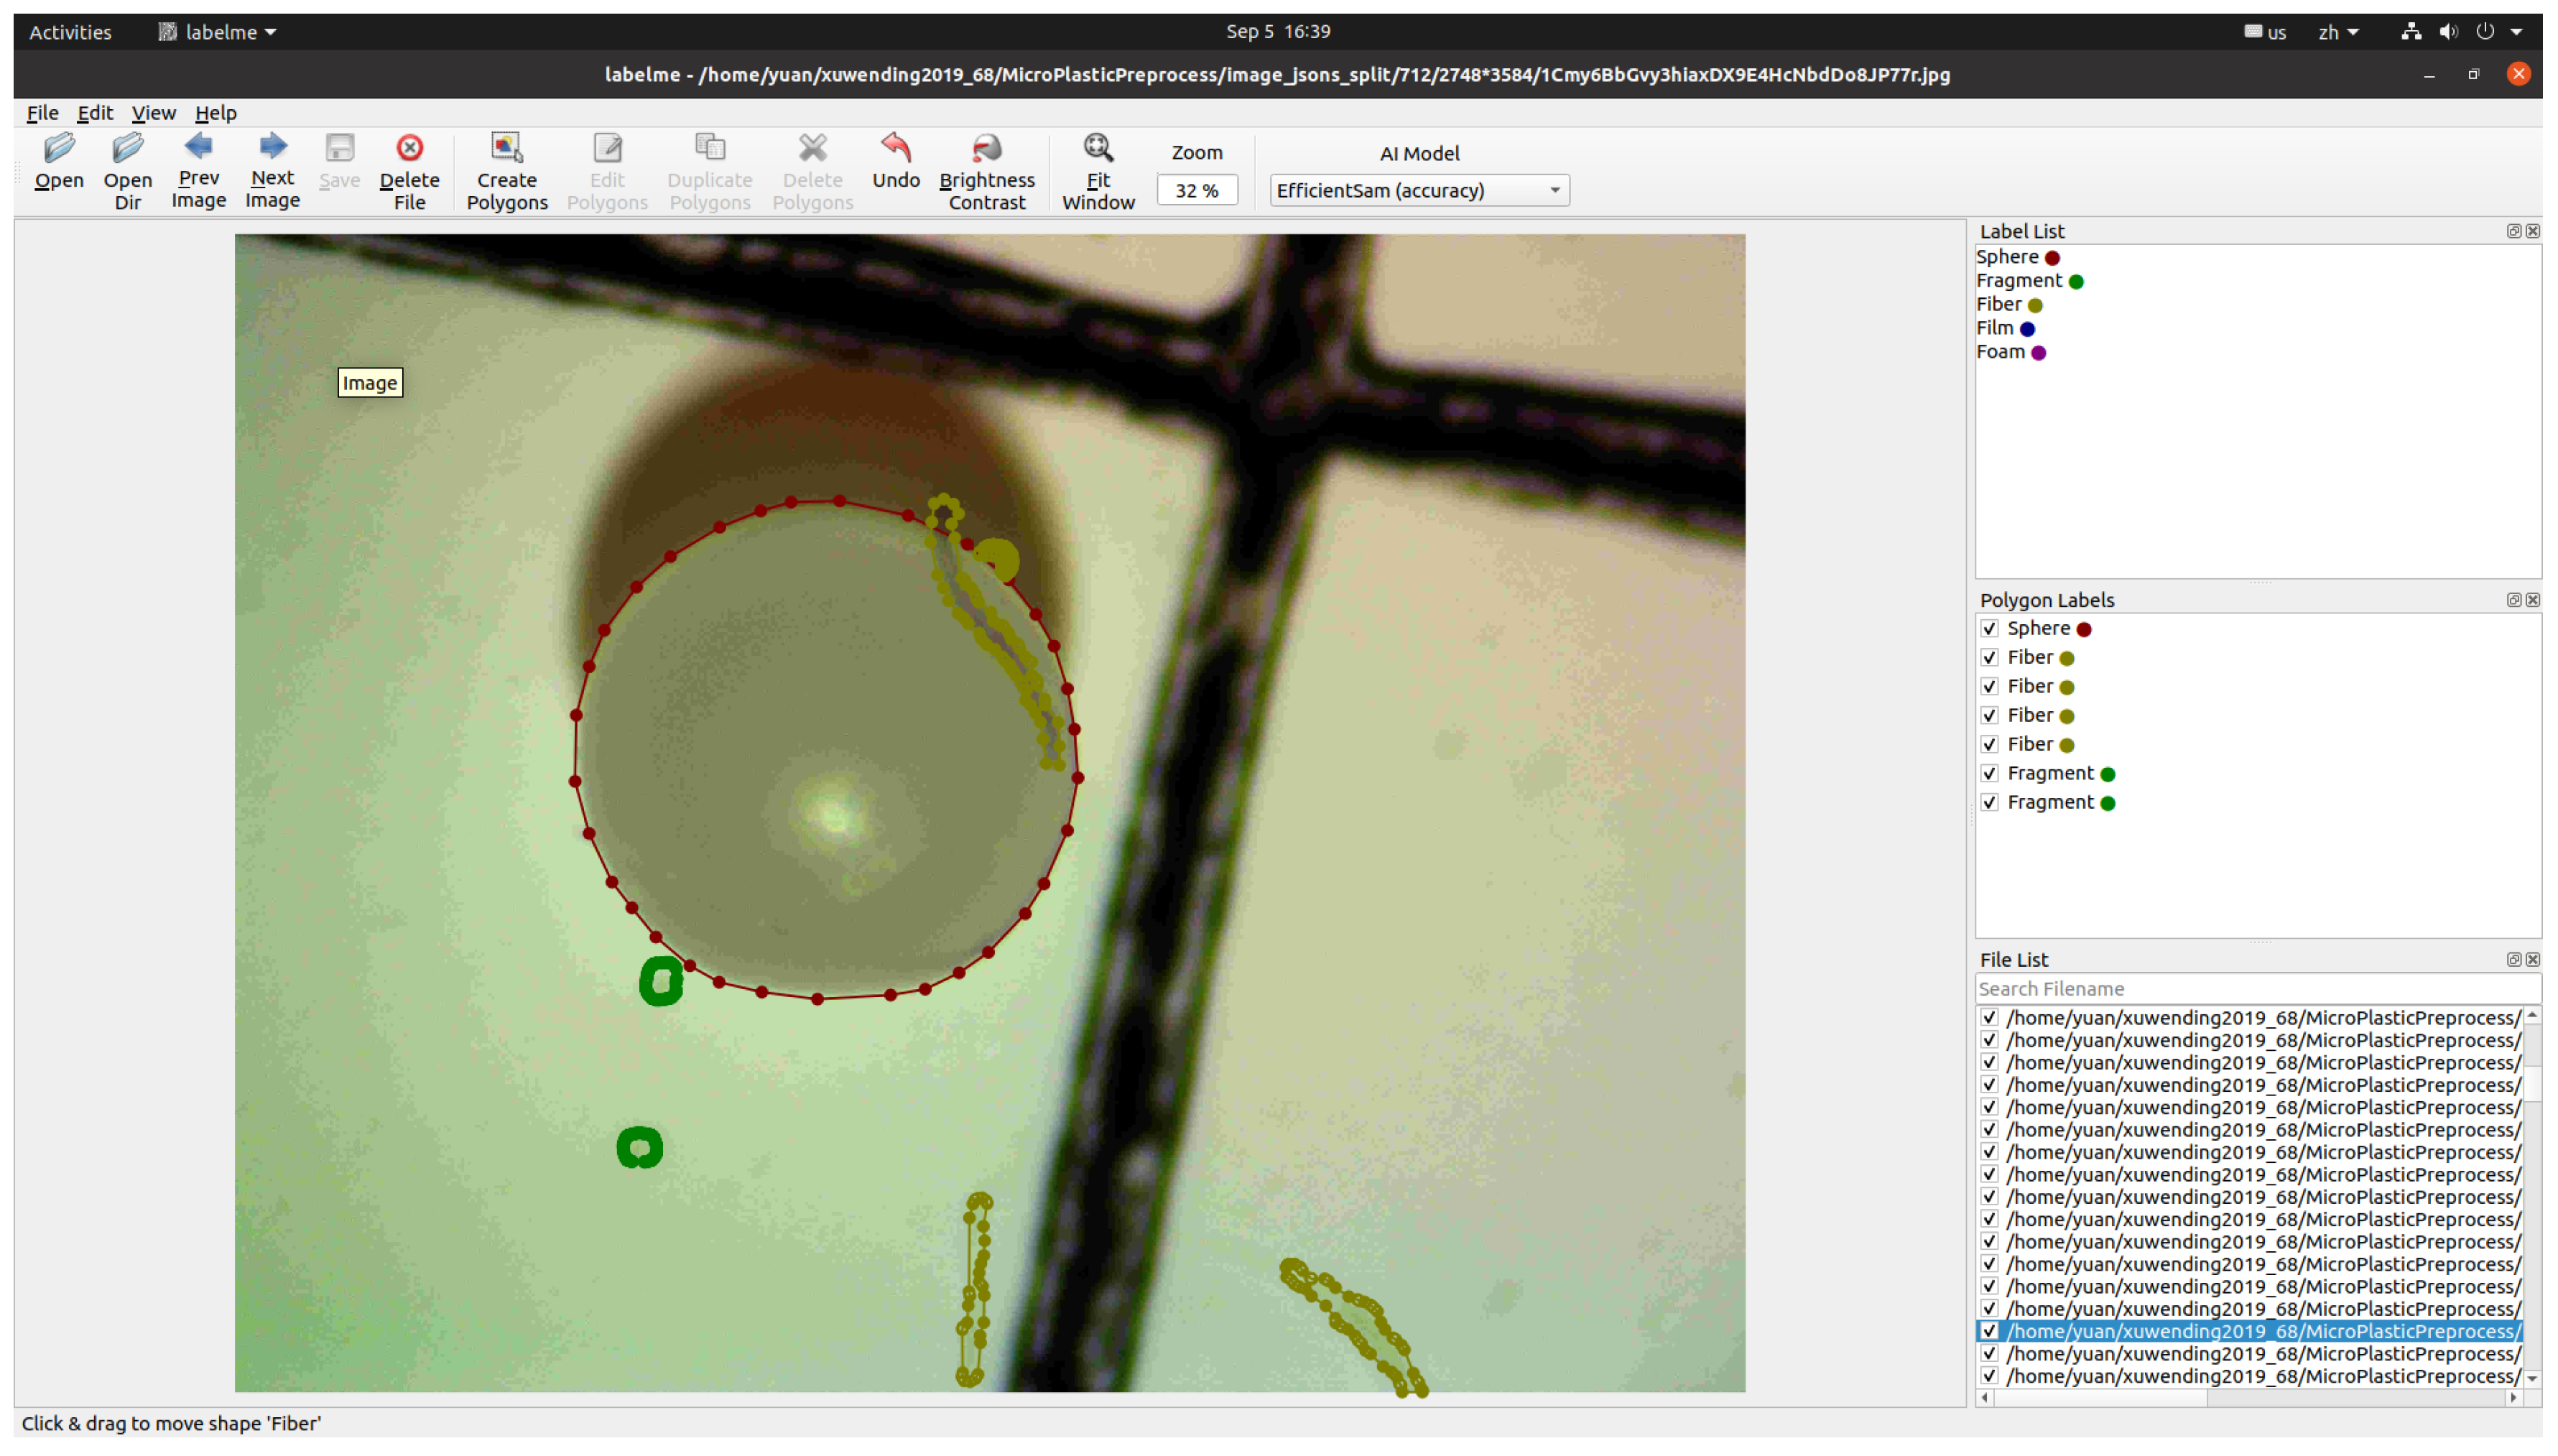Screen dimensions: 2558x1456
Task: Toggle the highlighted file's checkbox
Action: (x=1989, y=1332)
